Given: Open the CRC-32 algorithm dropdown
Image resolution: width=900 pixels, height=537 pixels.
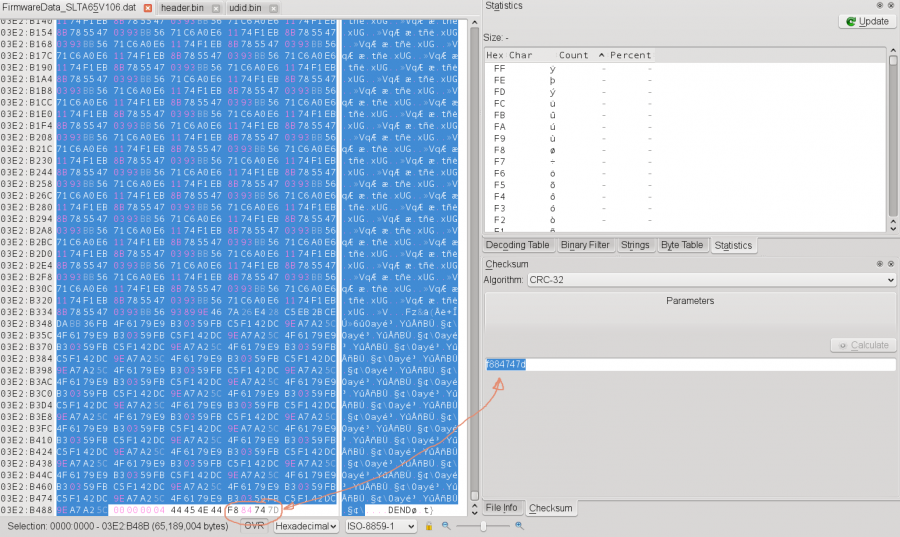Looking at the screenshot, I should [711, 280].
